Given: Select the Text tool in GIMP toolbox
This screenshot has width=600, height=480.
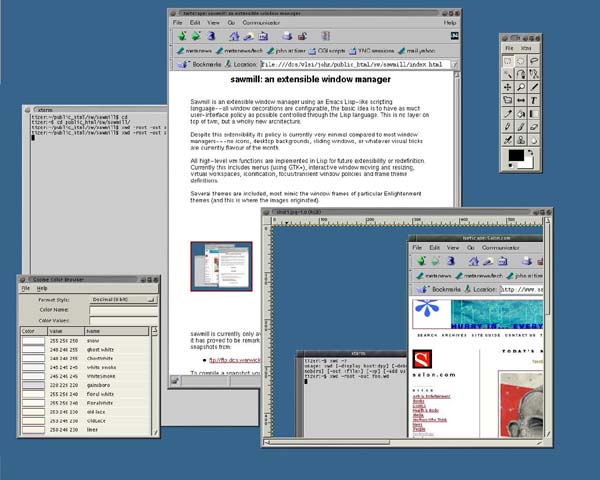Looking at the screenshot, I should (534, 100).
